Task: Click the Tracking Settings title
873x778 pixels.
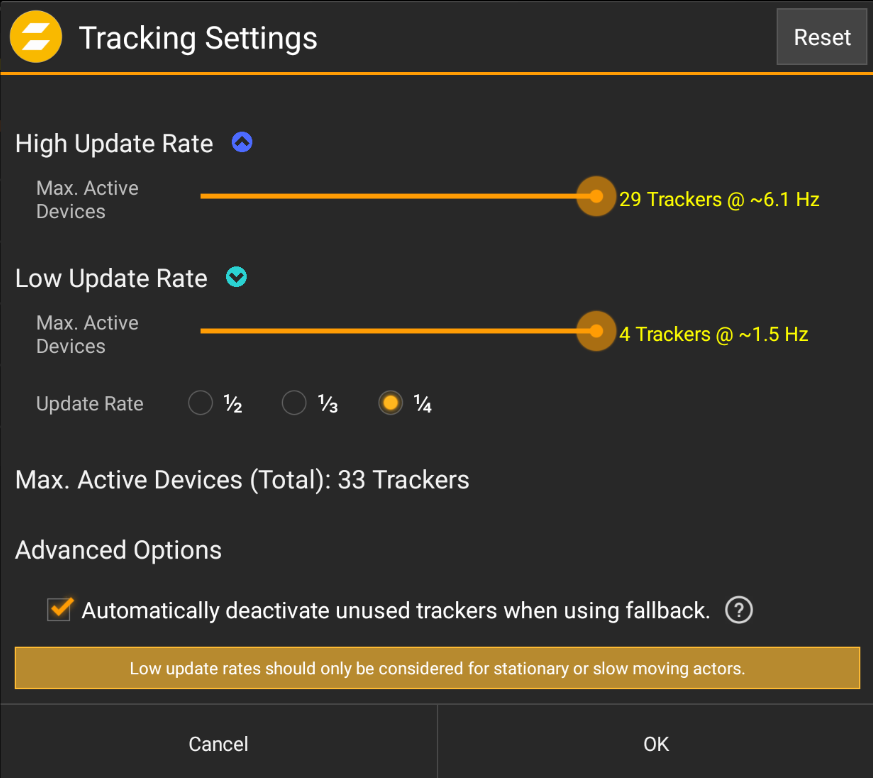Action: pyautogui.click(x=198, y=38)
